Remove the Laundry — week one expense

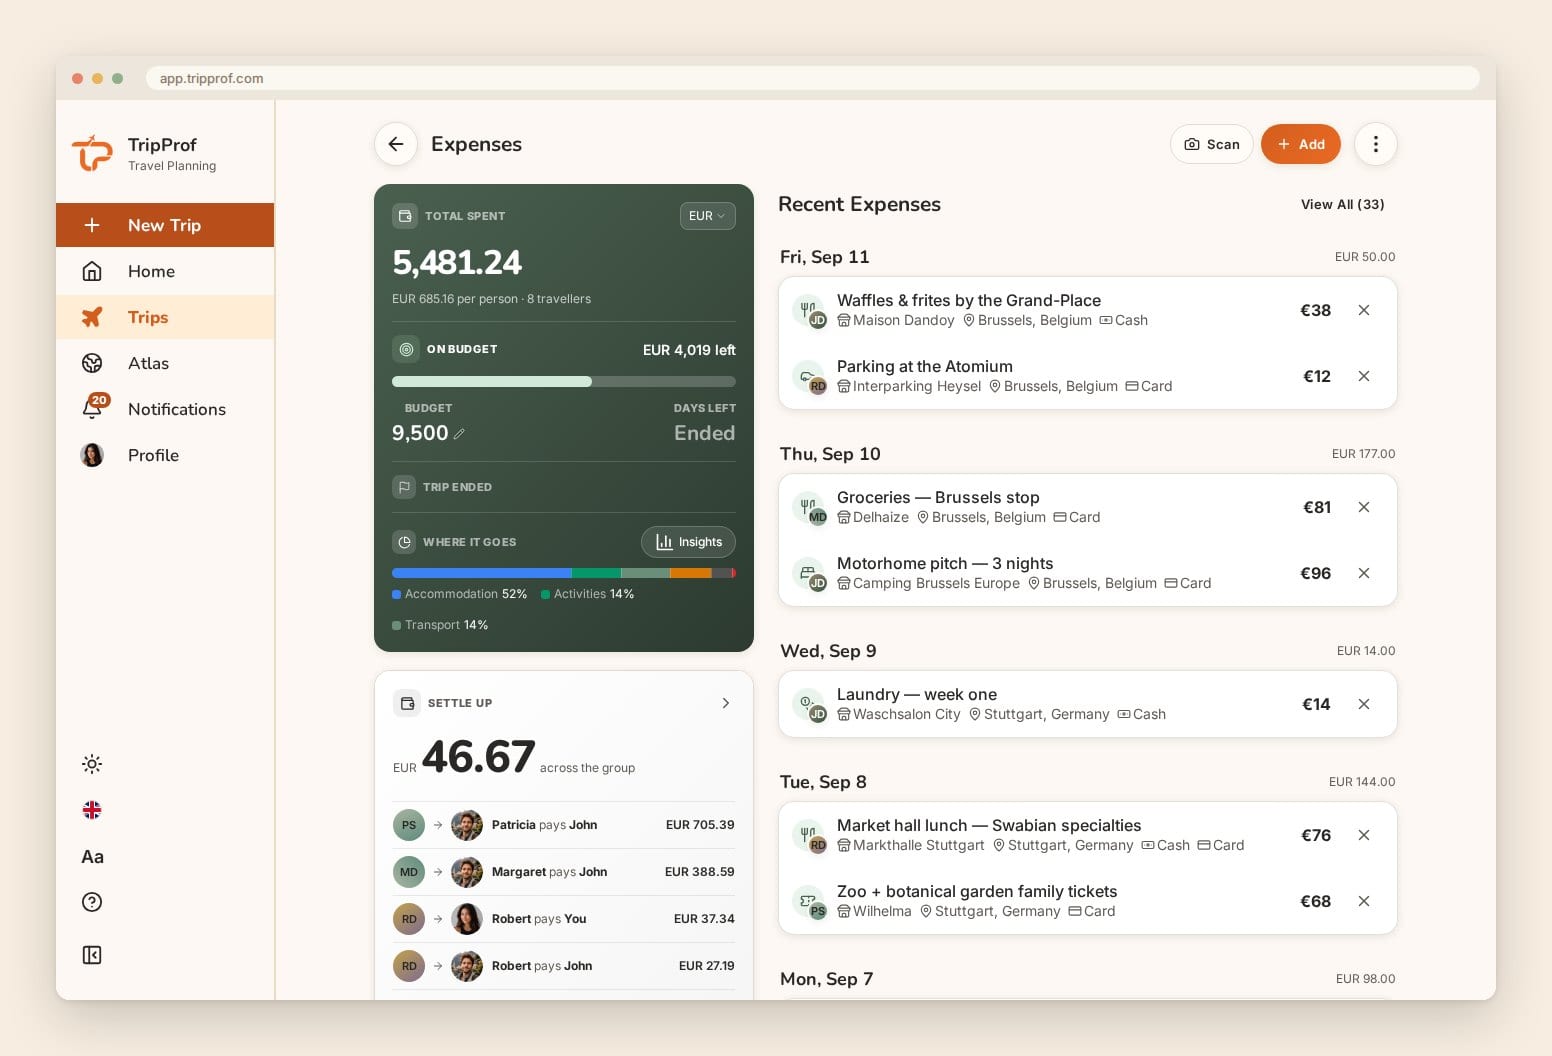coord(1364,704)
